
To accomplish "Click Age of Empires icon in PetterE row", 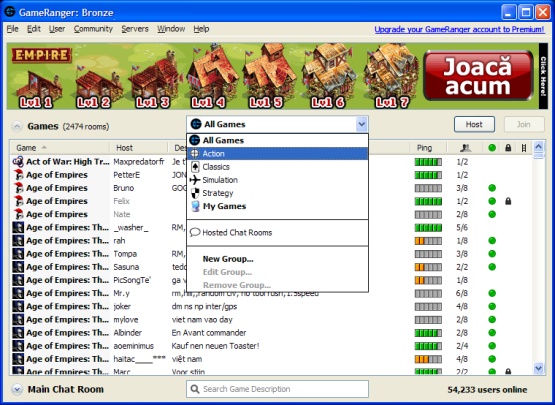I will point(18,175).
